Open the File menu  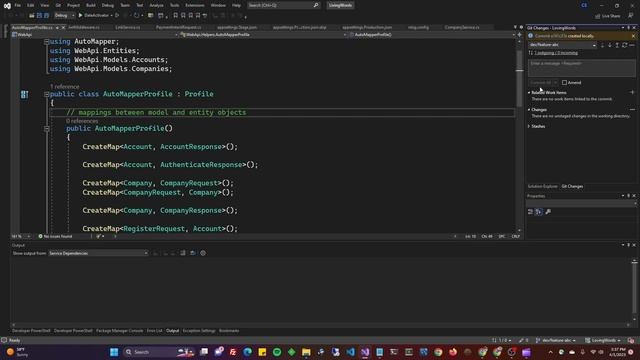(x=18, y=5)
